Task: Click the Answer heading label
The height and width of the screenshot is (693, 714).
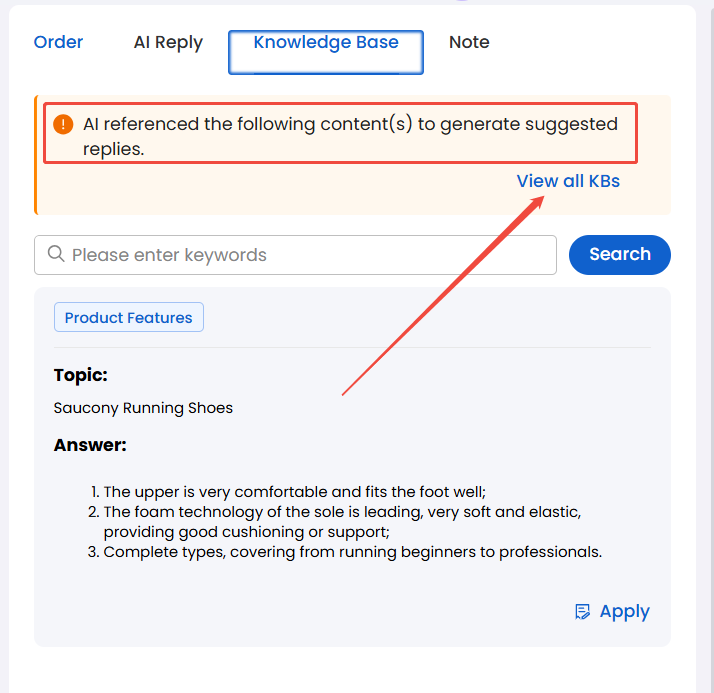Action: [90, 445]
